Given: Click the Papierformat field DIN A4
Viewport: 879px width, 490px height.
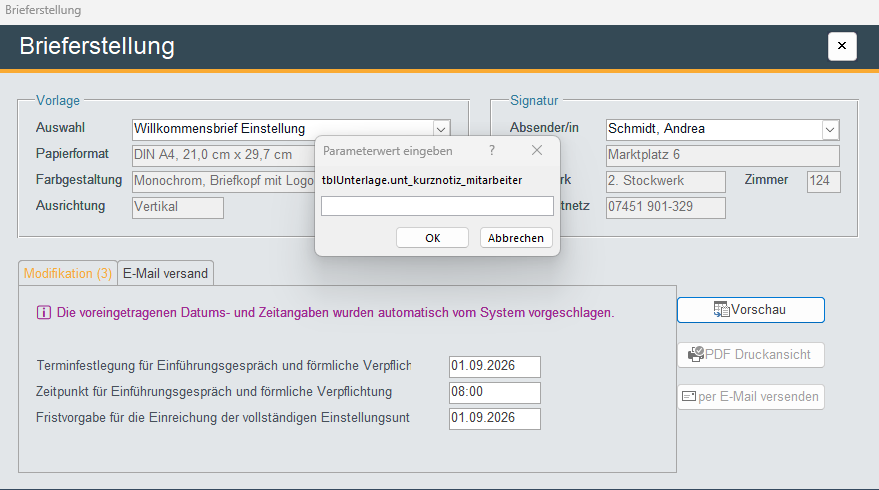Looking at the screenshot, I should pyautogui.click(x=224, y=155).
